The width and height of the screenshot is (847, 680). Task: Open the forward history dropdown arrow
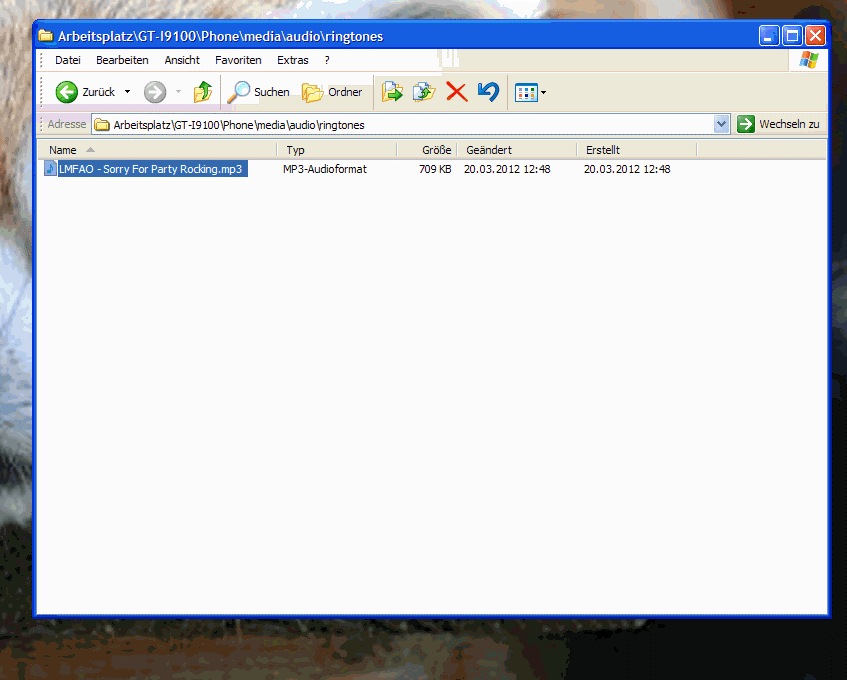pyautogui.click(x=178, y=92)
